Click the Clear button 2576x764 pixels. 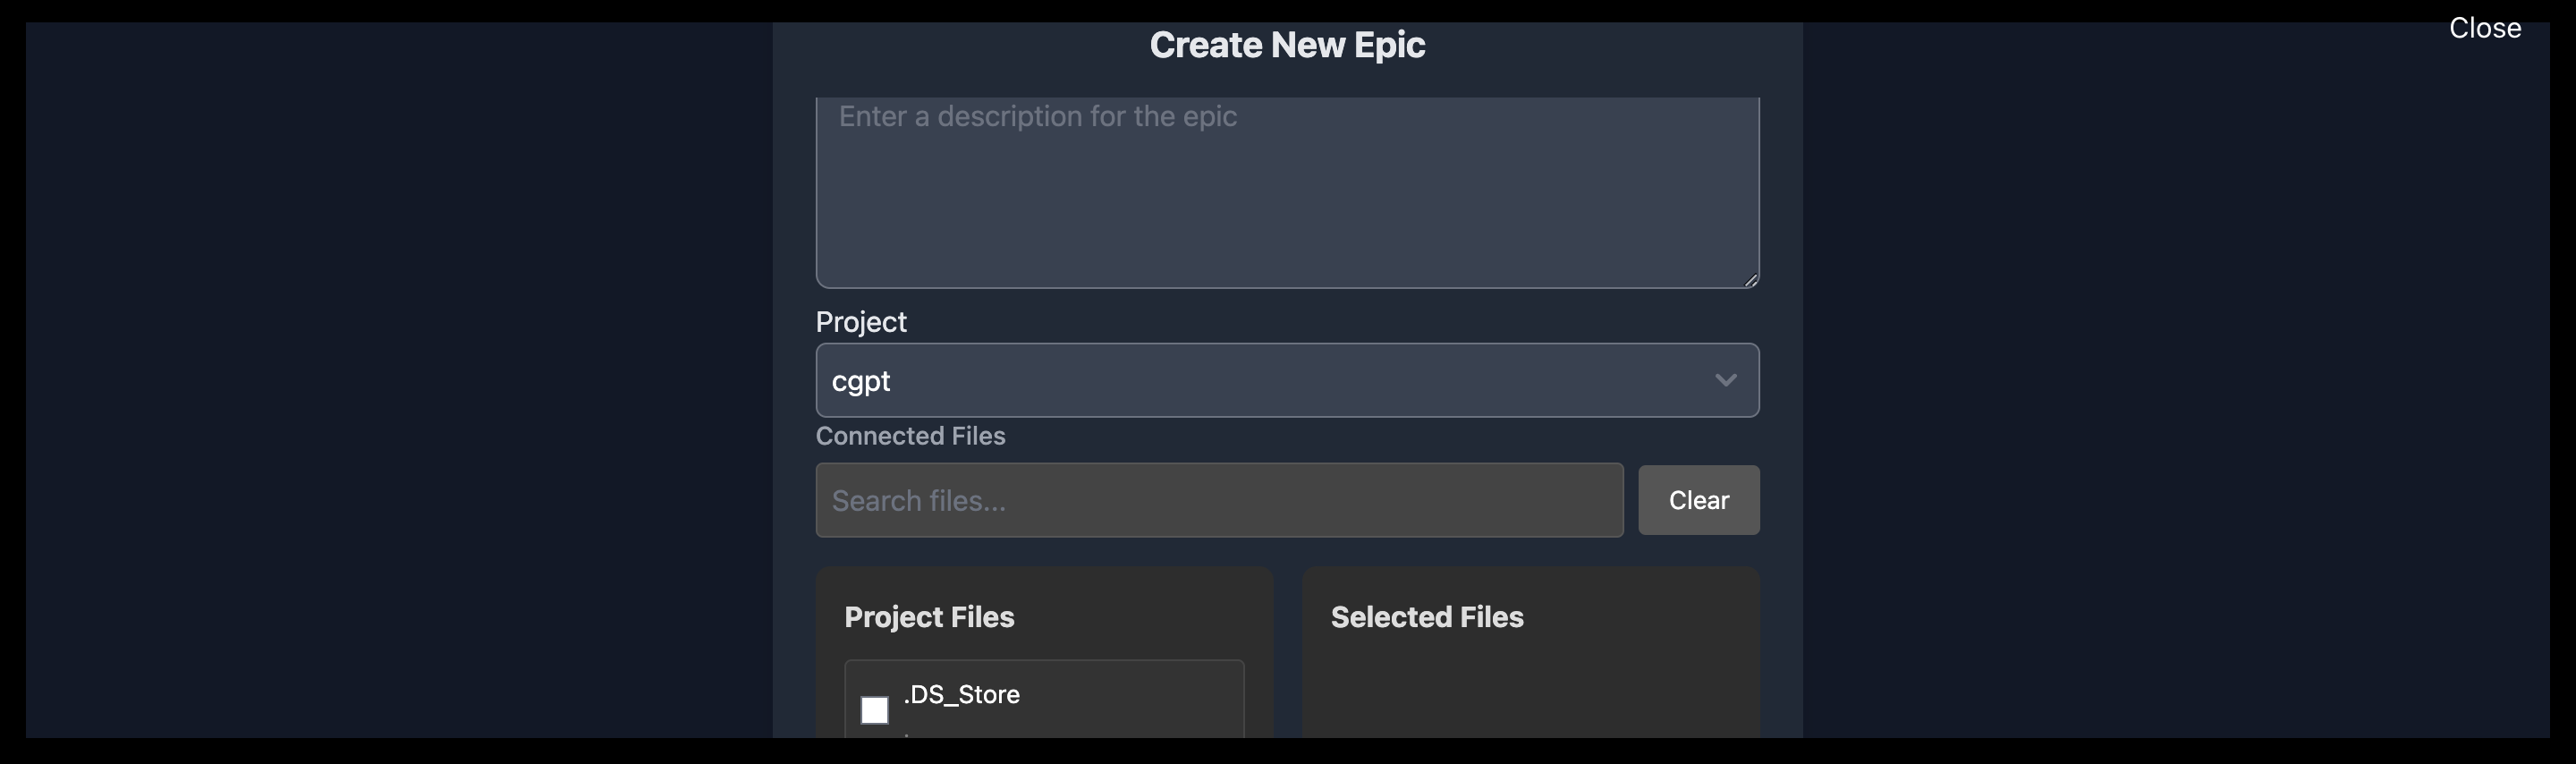[1698, 500]
